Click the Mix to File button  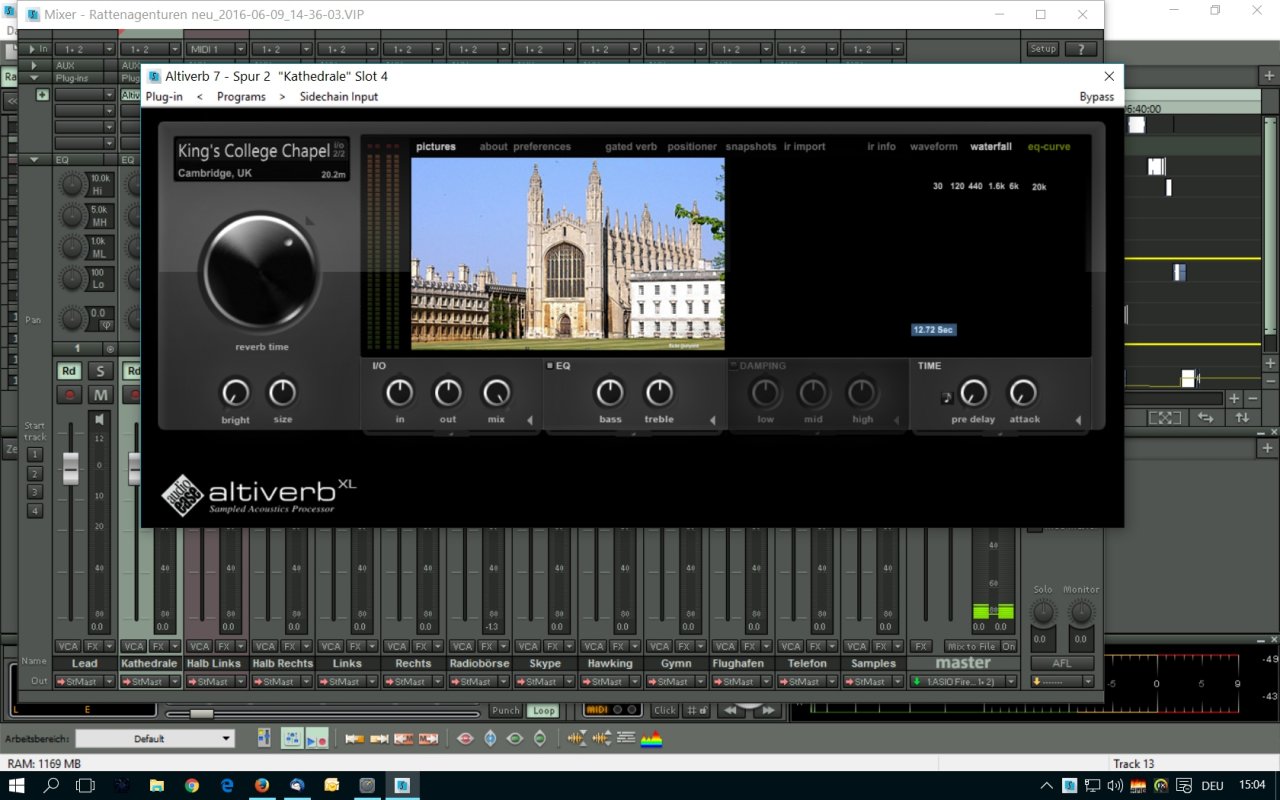coord(971,646)
